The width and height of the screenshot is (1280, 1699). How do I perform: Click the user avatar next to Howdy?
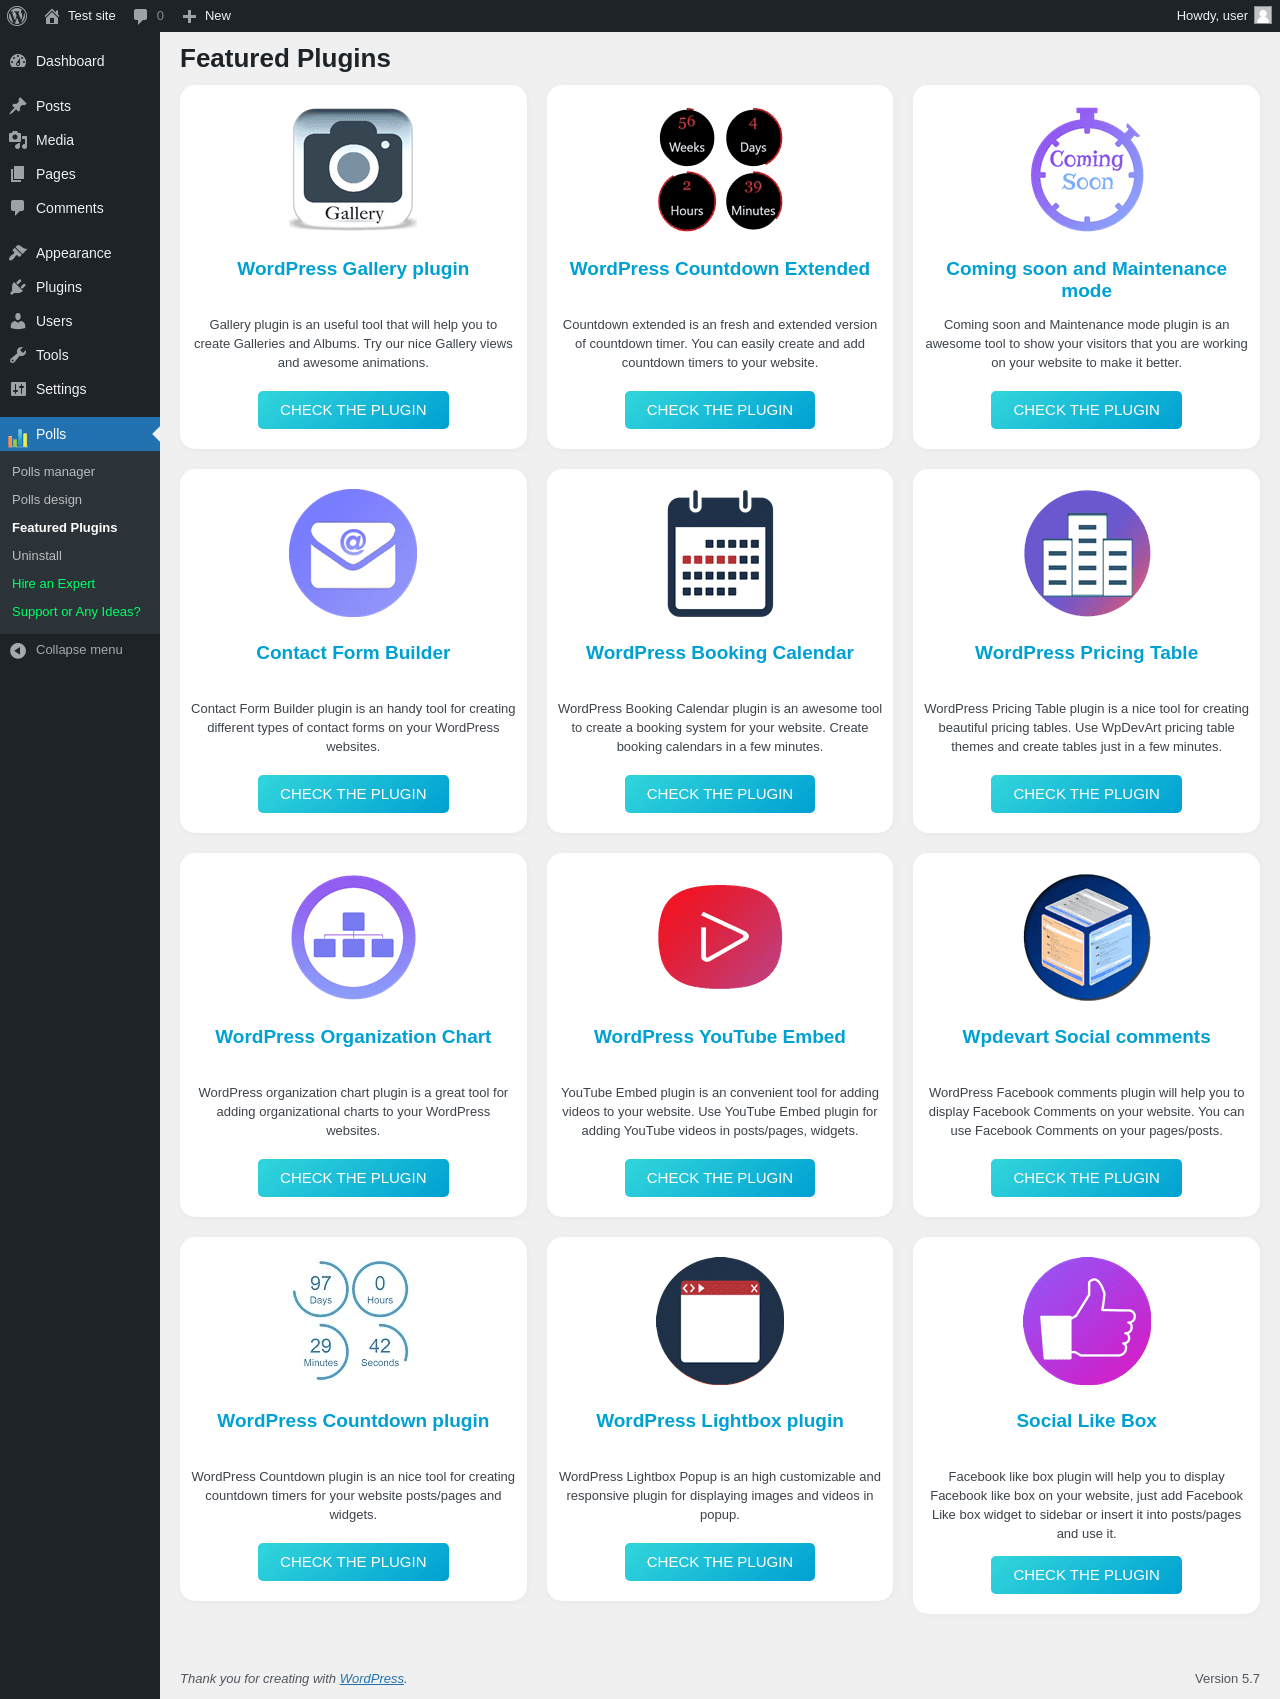point(1263,15)
